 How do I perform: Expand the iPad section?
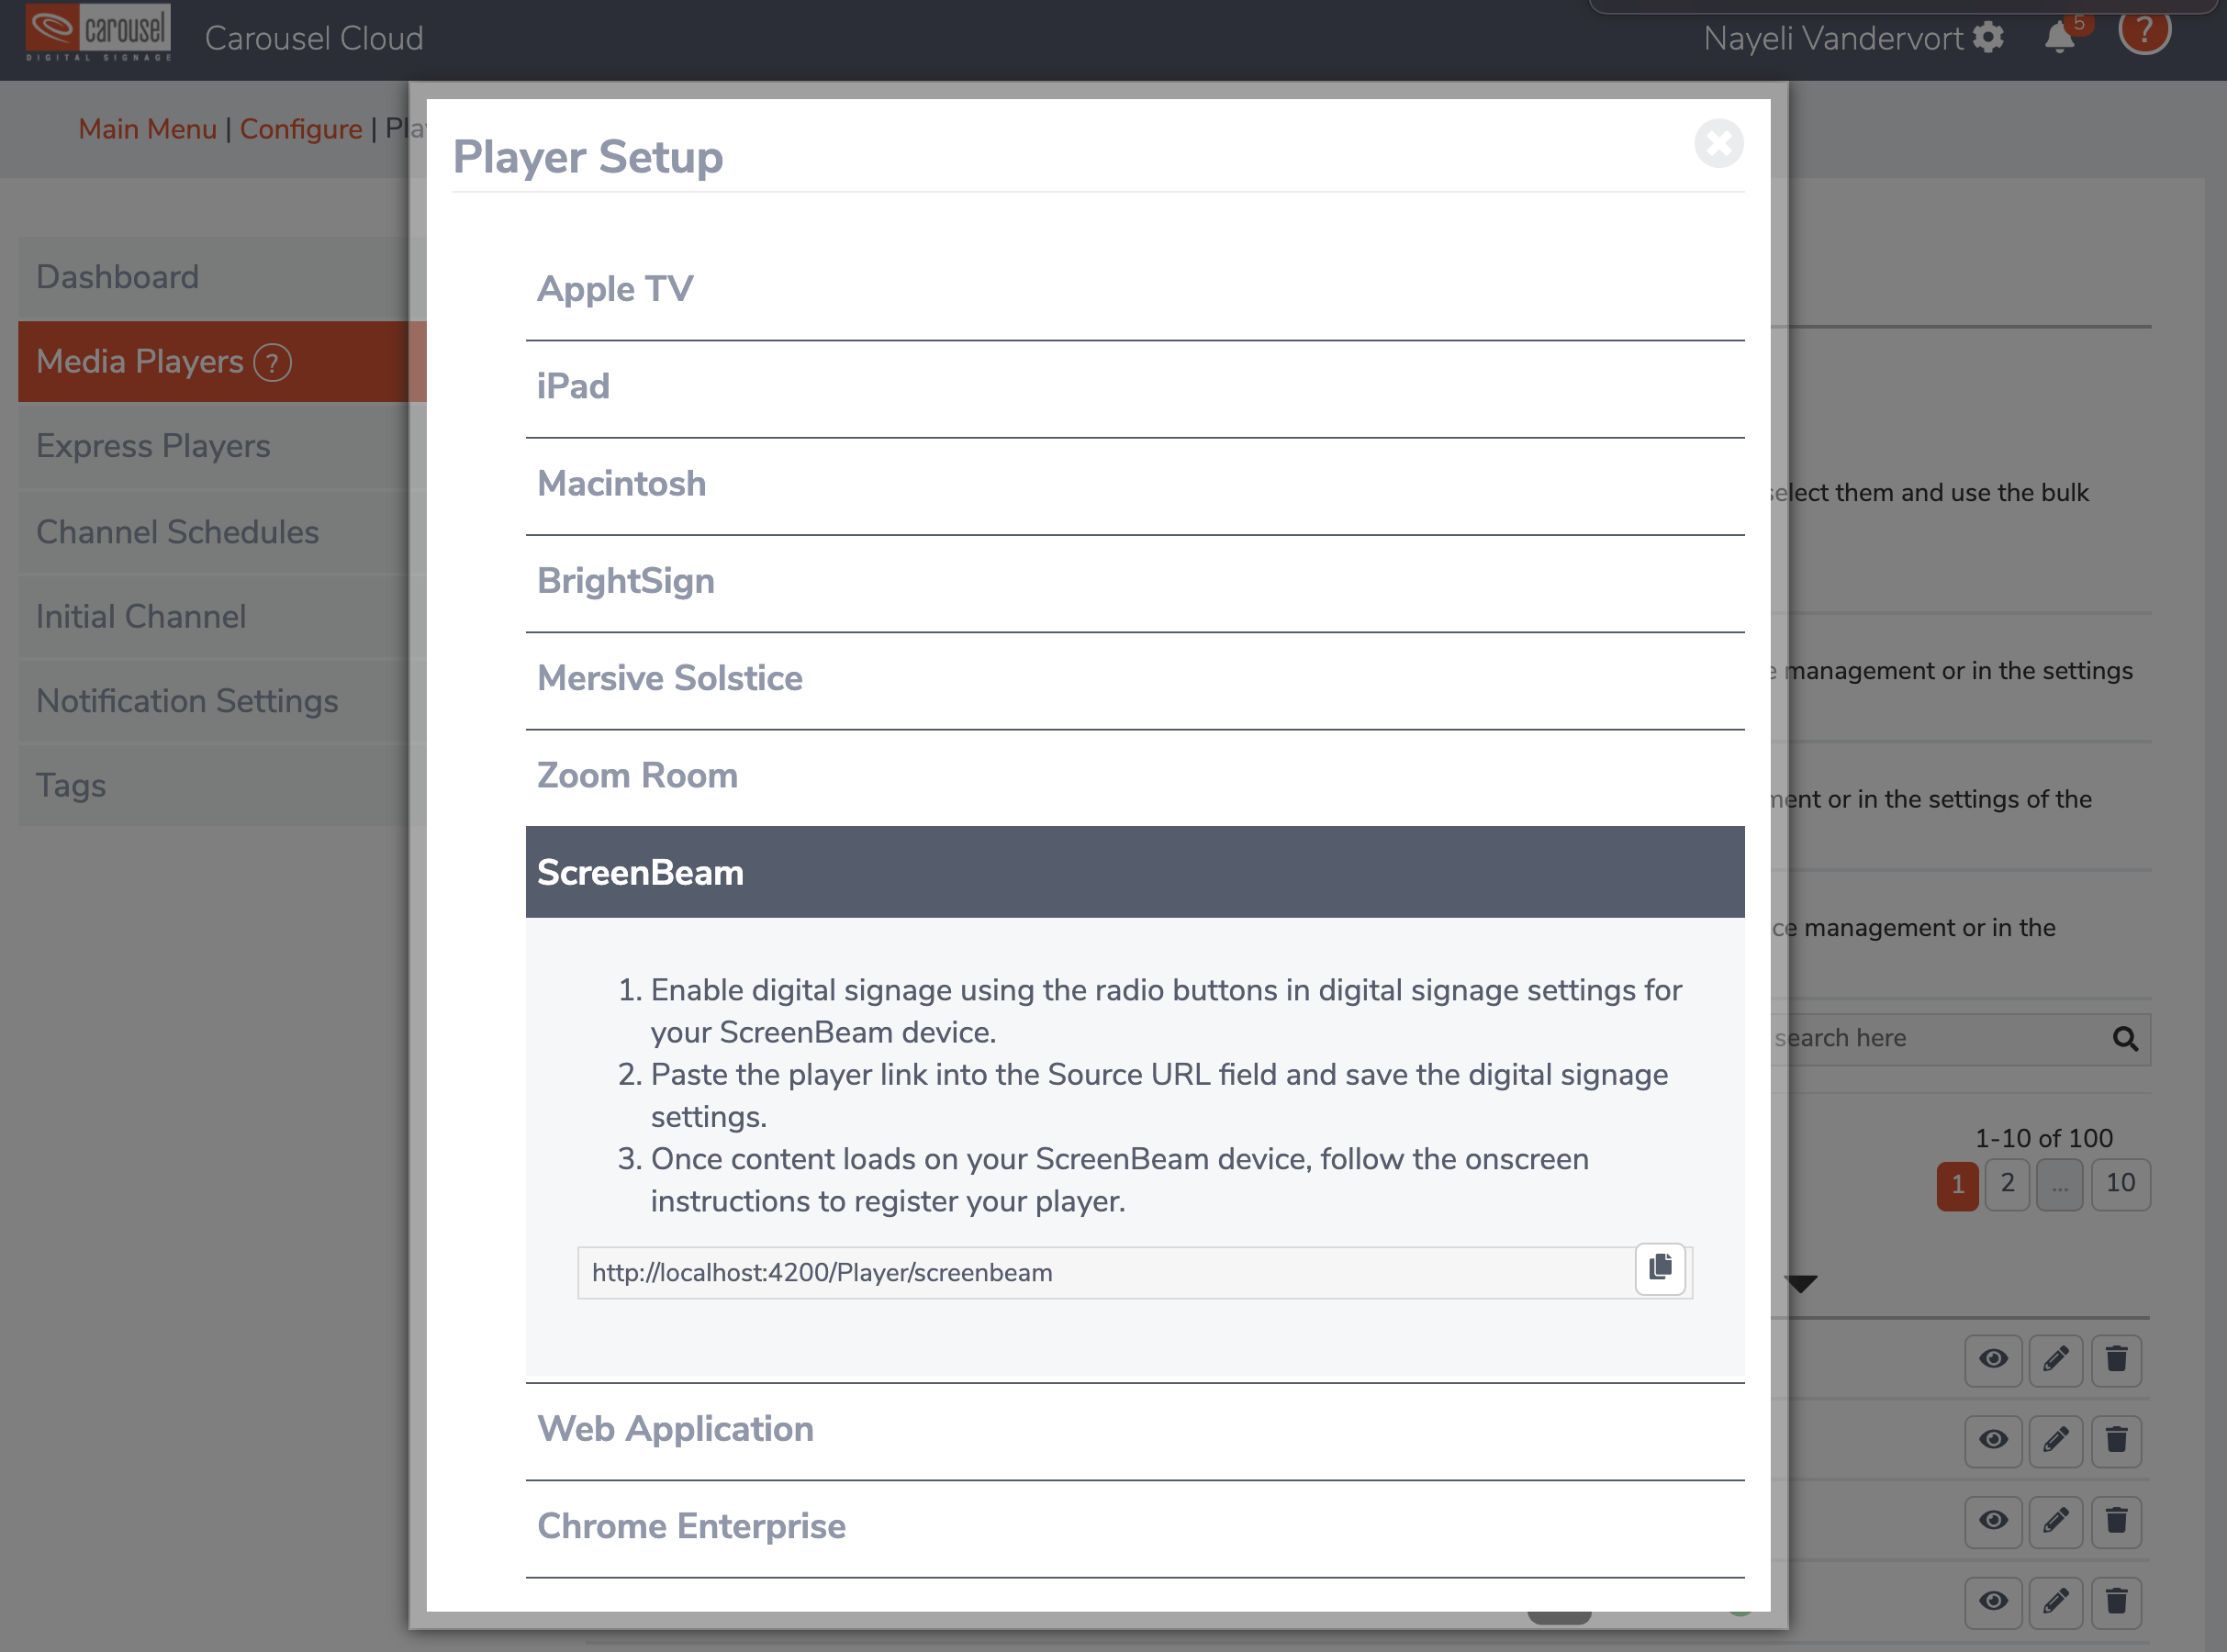pyautogui.click(x=1135, y=388)
